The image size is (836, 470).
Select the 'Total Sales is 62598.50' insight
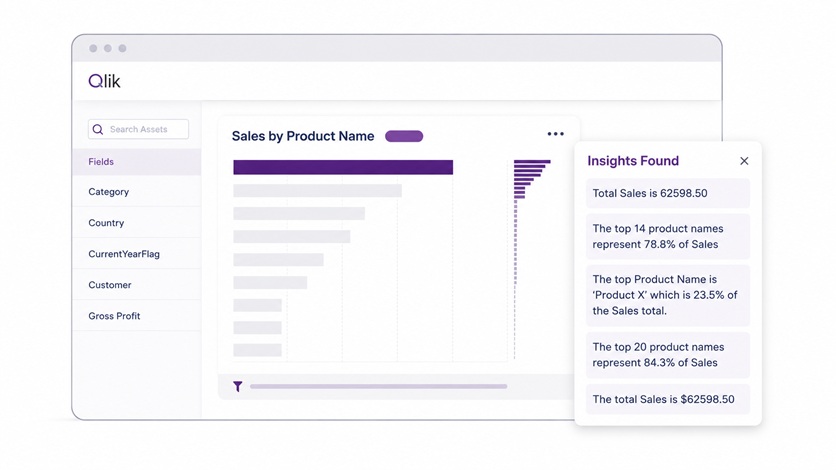tap(668, 193)
